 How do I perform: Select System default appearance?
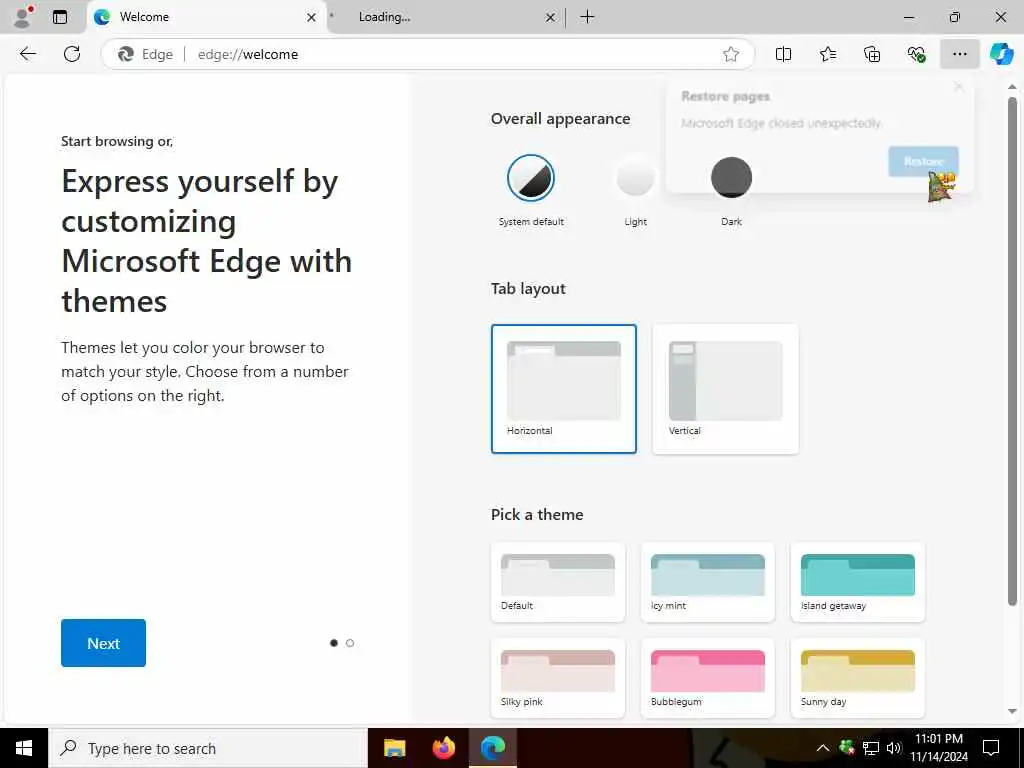click(x=531, y=178)
